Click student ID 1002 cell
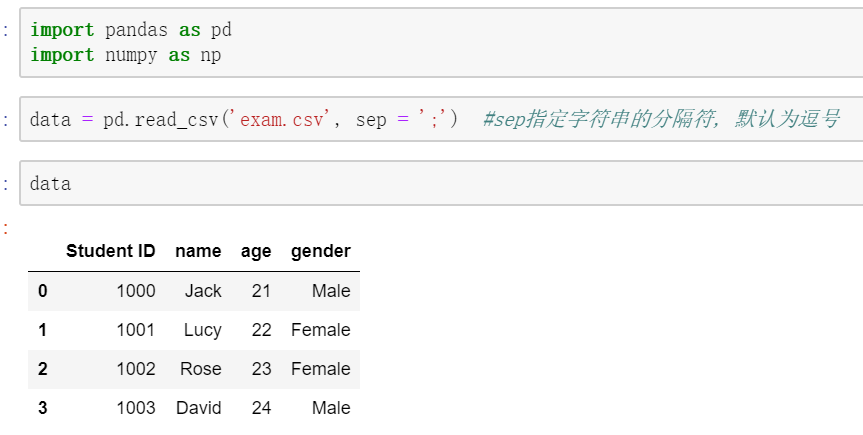The height and width of the screenshot is (435, 863). point(136,369)
